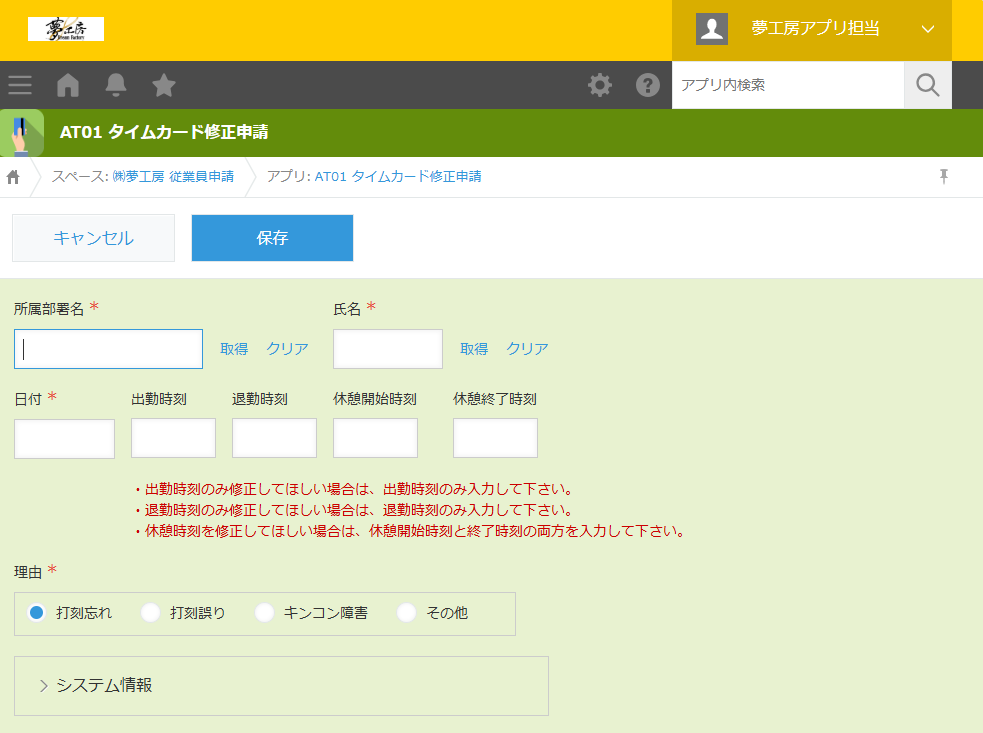Click the breadcrumb home icon
This screenshot has width=983, height=733.
(x=14, y=177)
